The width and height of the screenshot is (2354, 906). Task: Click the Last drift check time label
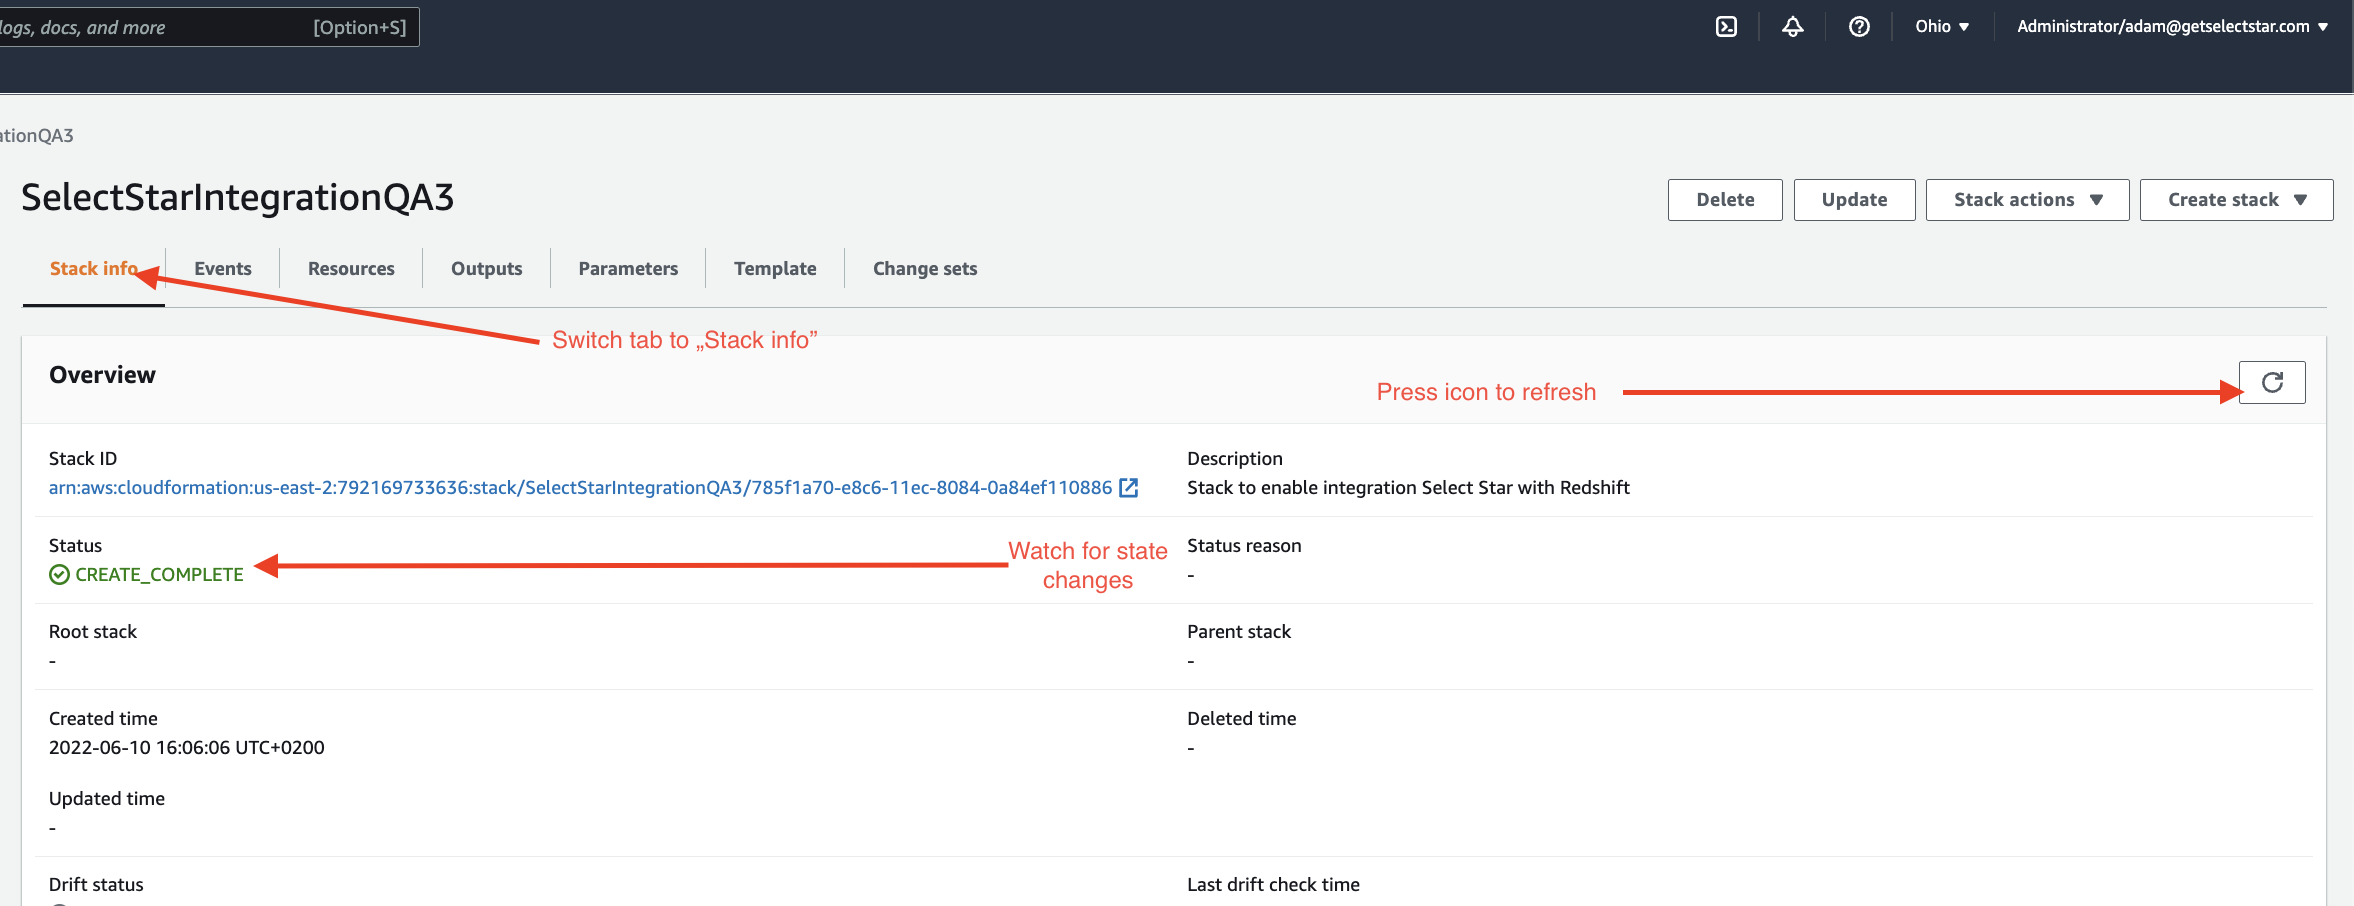click(1273, 885)
